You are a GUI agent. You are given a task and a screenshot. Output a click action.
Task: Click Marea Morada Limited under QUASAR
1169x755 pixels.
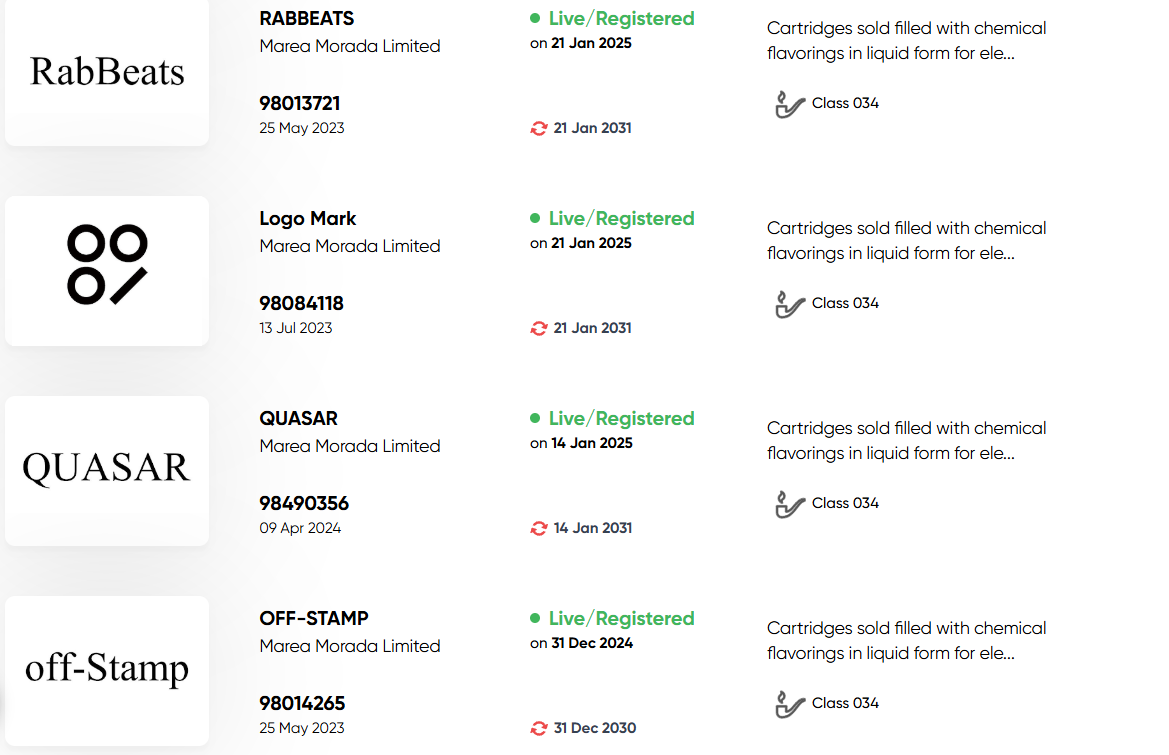click(350, 446)
